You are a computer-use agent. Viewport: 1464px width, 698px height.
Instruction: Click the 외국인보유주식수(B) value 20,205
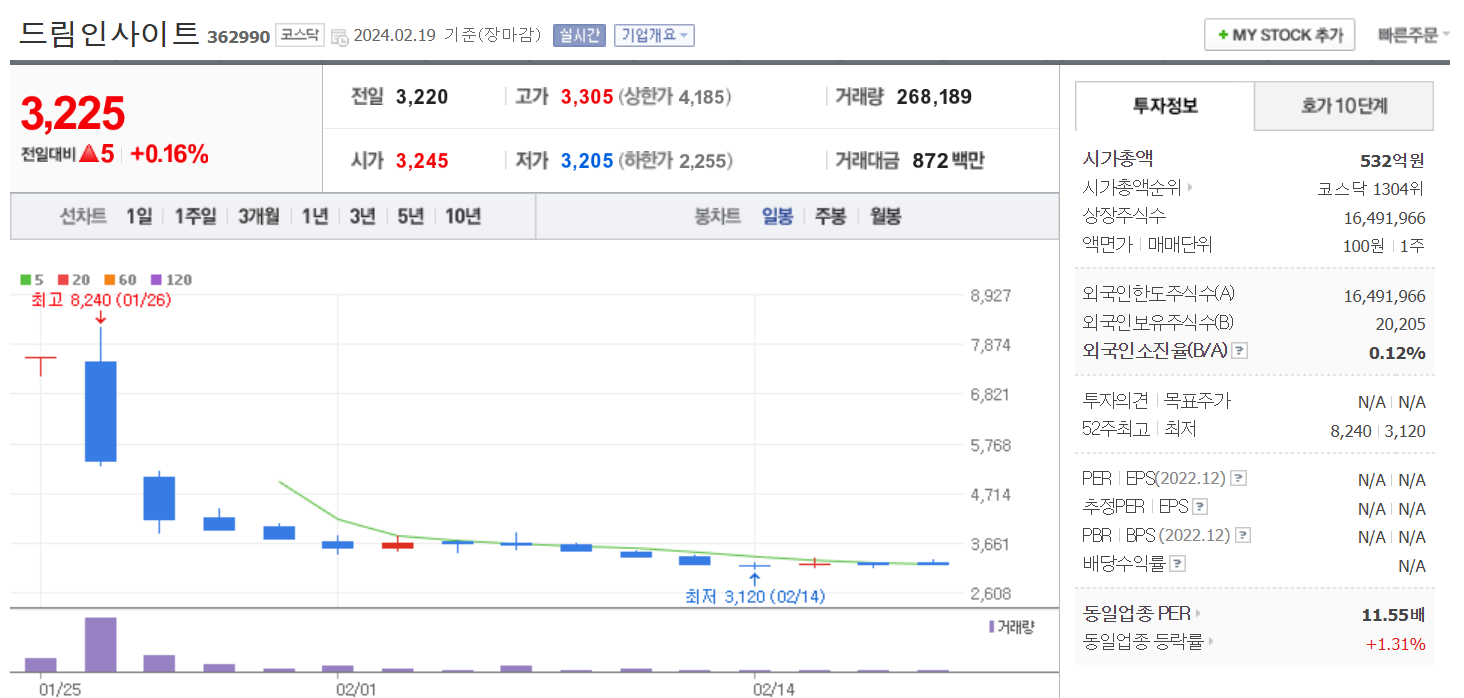[x=1401, y=324]
